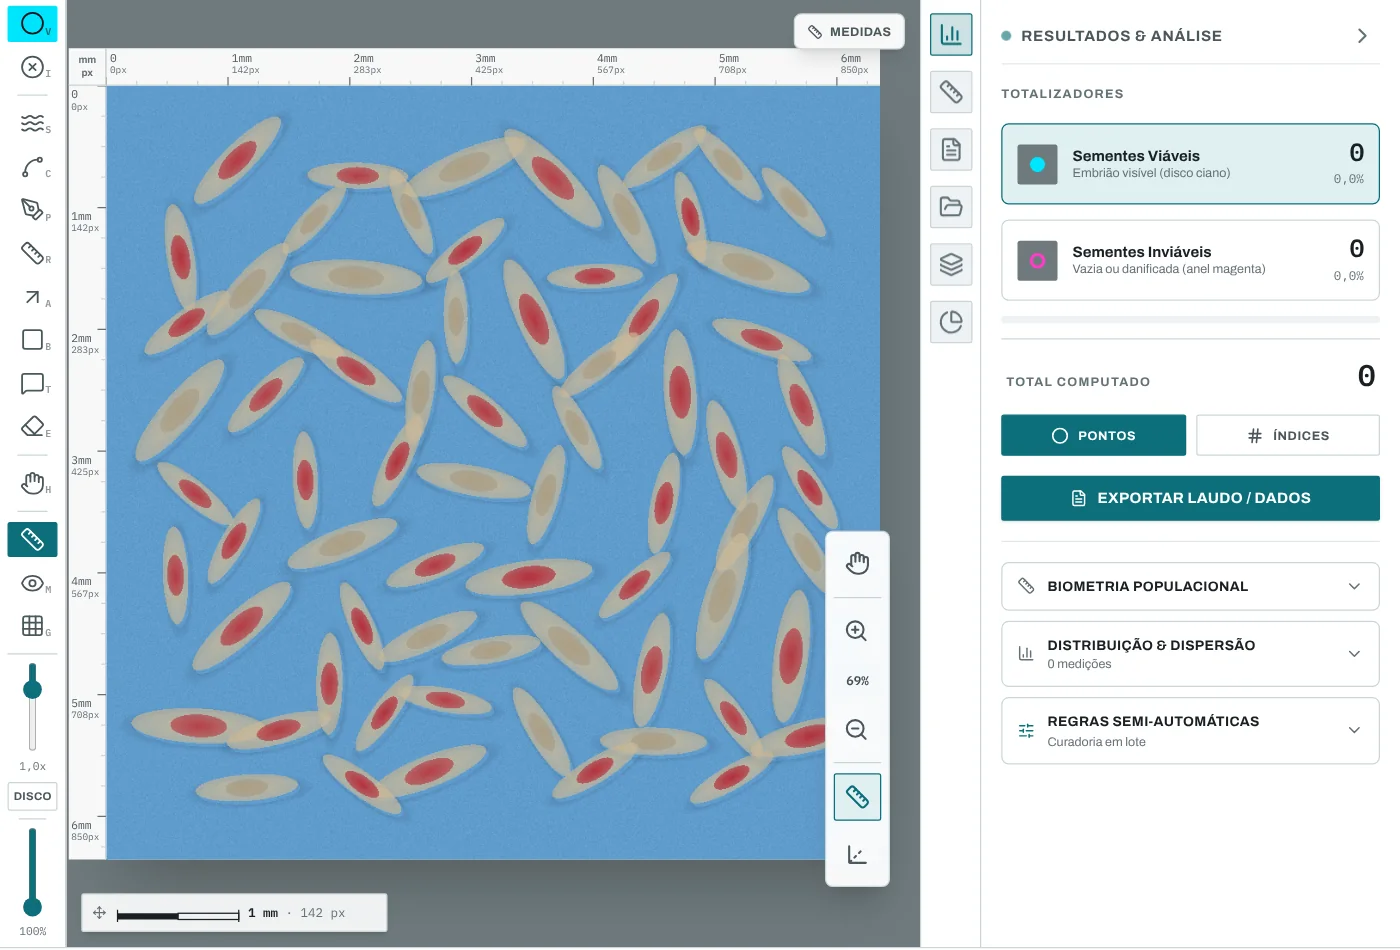1400x950 pixels.
Task: Click the move handle on the scale bar
Action: pyautogui.click(x=99, y=913)
